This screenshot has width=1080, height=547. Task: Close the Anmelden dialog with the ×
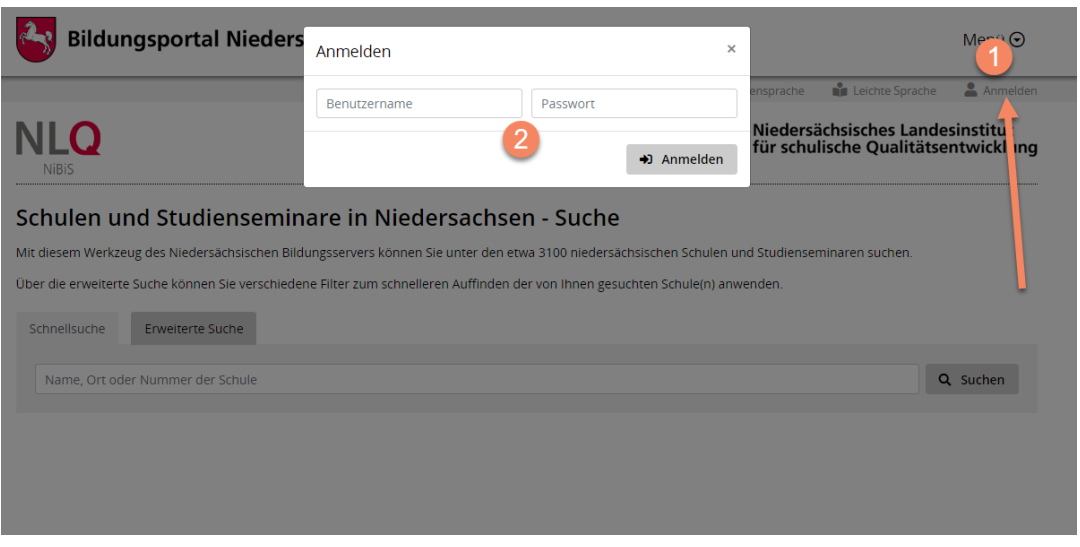(731, 49)
